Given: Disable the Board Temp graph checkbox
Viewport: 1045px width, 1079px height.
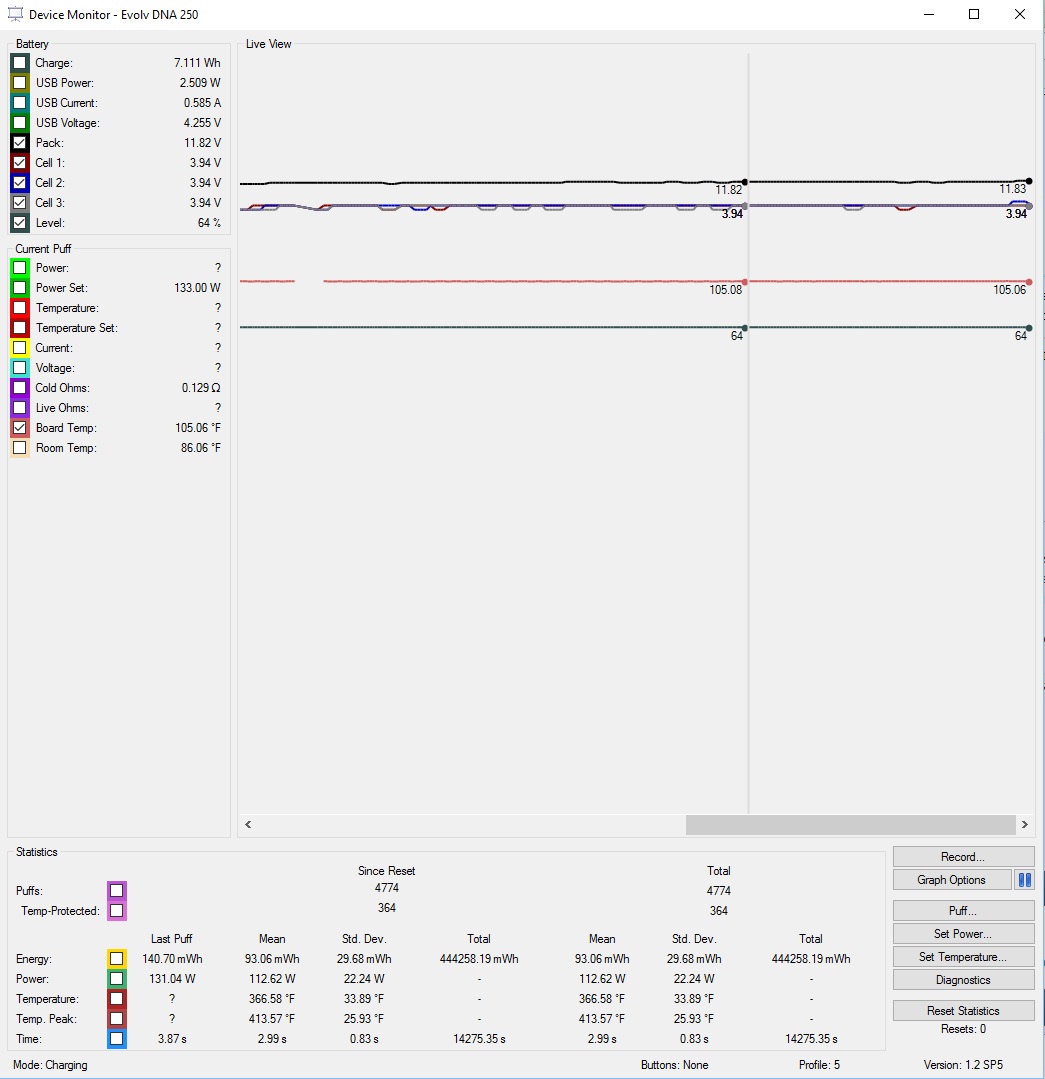Looking at the screenshot, I should click(20, 428).
